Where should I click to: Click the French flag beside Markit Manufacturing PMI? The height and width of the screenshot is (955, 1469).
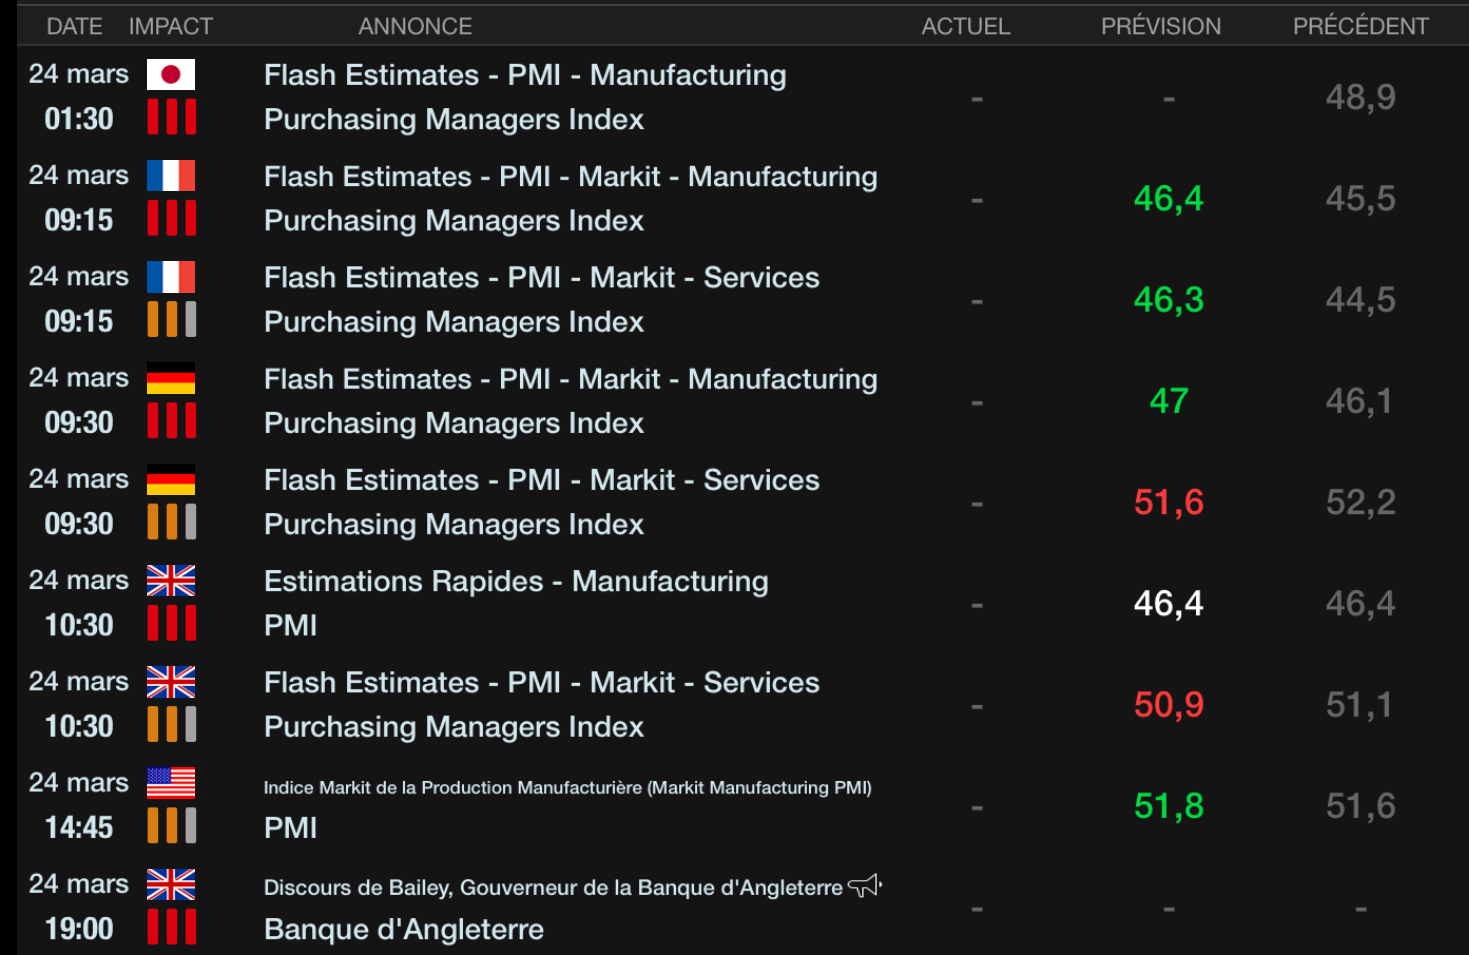click(x=171, y=176)
